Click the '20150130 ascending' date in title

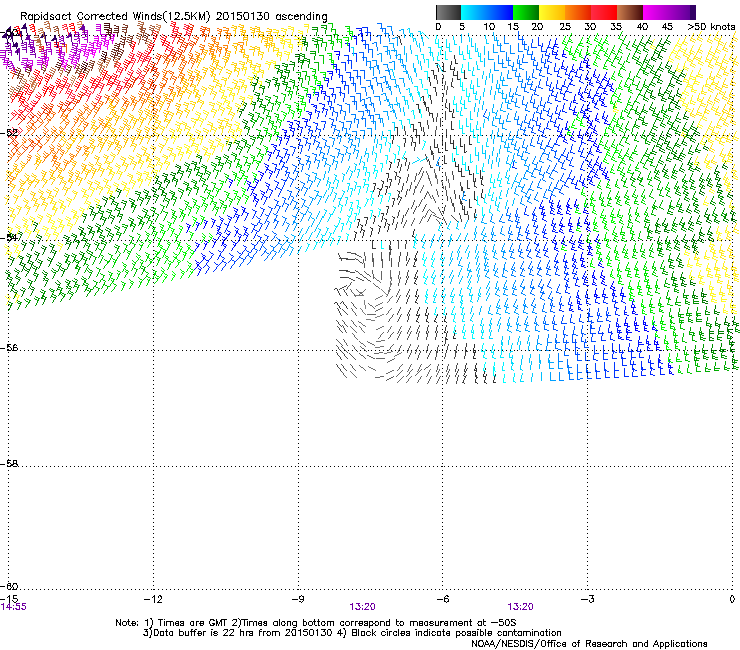pos(272,17)
